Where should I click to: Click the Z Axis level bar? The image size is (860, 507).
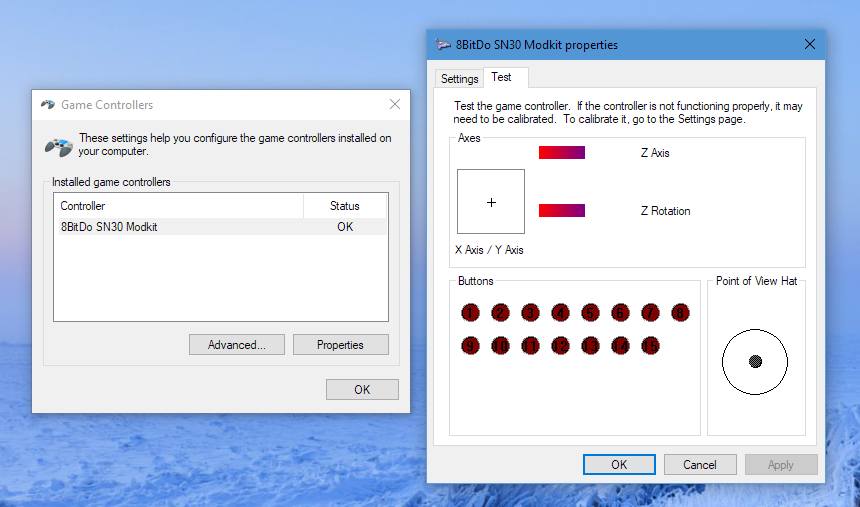click(562, 153)
